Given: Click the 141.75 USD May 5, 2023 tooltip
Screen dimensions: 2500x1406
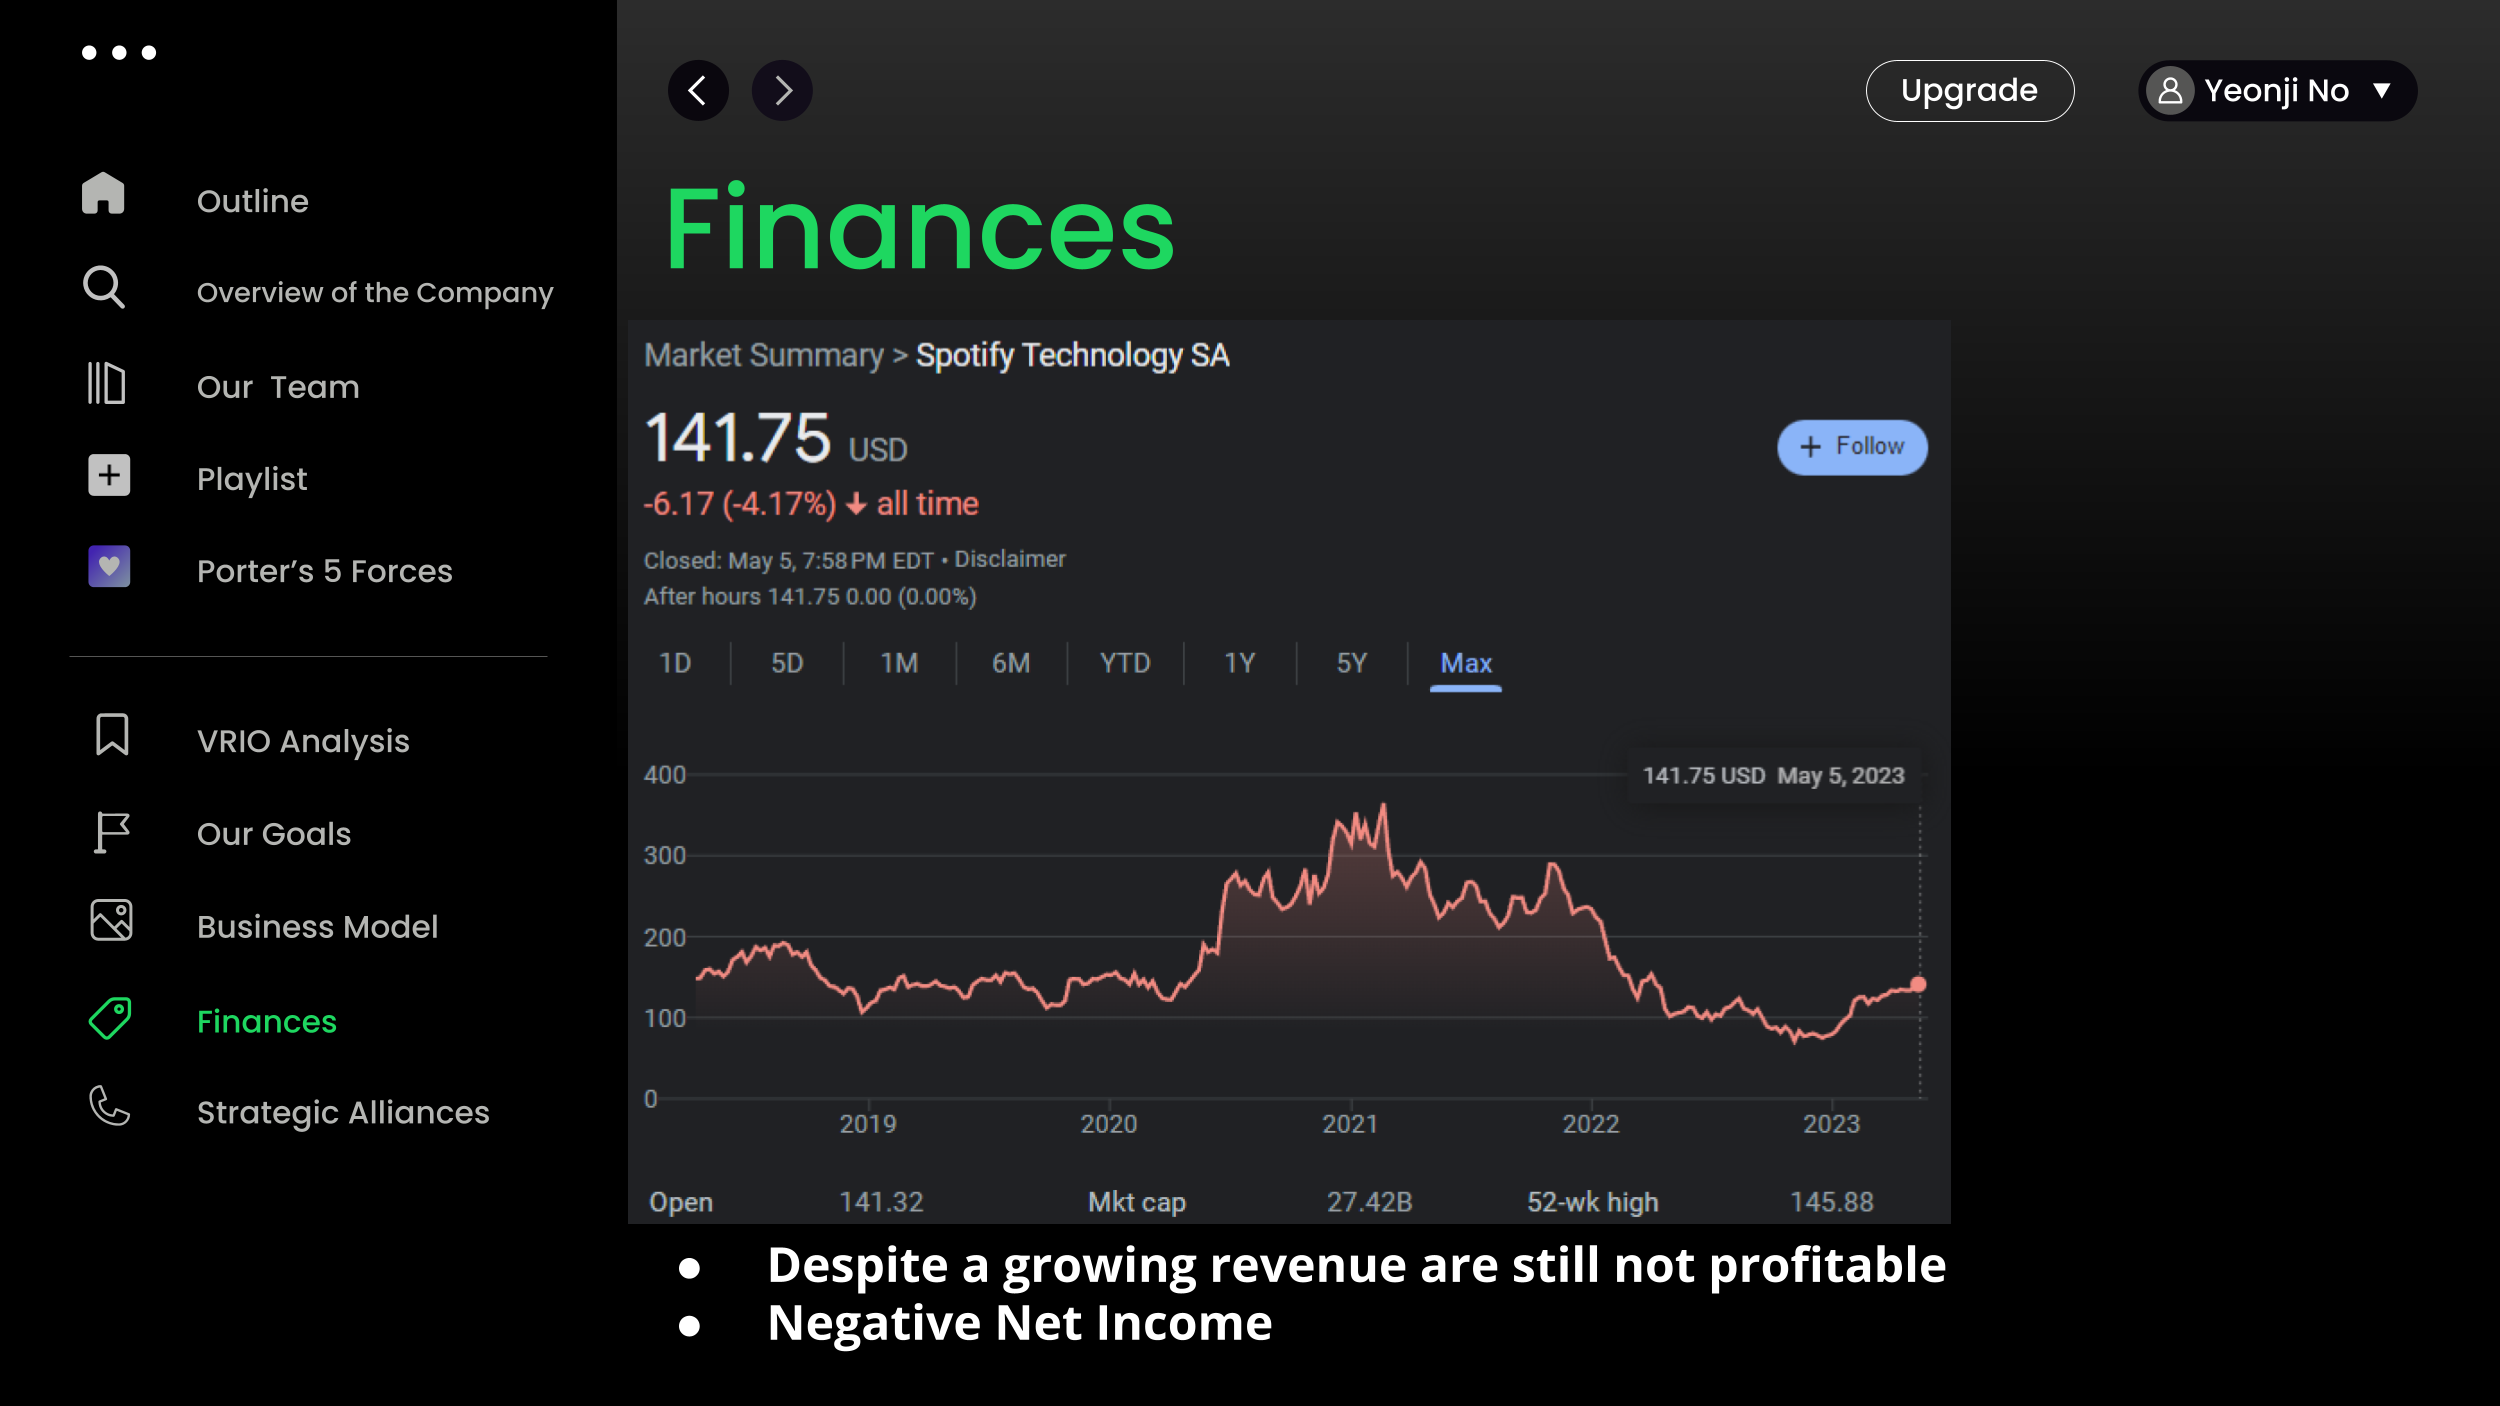Looking at the screenshot, I should [x=1774, y=776].
